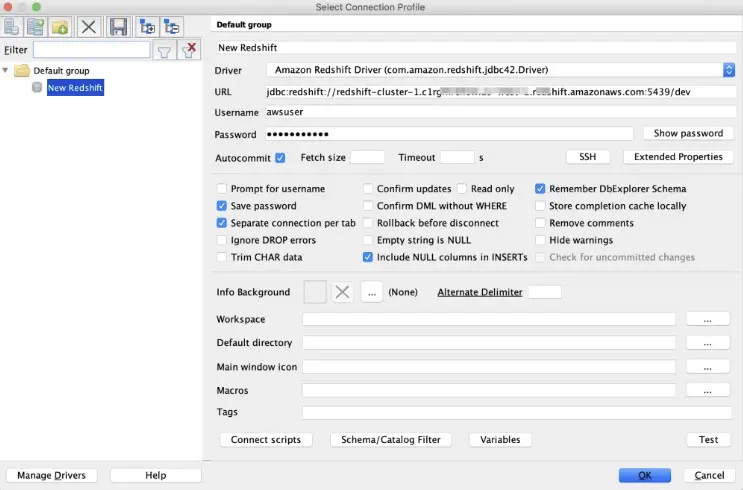Enable Remove comments checkbox

pyautogui.click(x=540, y=223)
